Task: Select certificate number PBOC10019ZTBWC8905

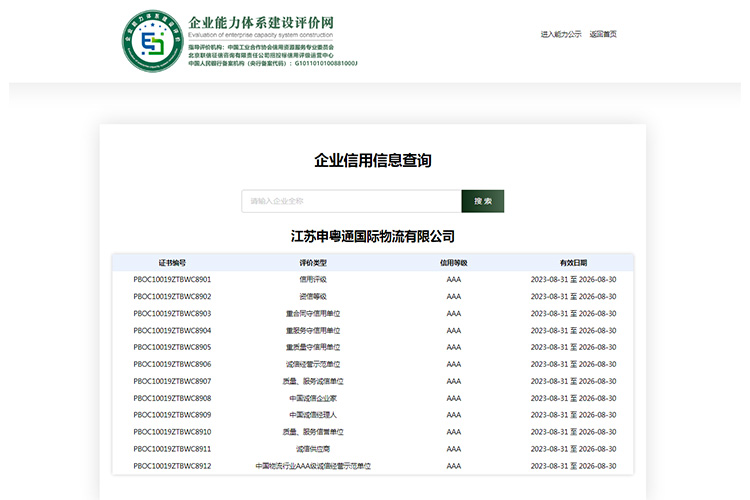Action: [x=172, y=347]
